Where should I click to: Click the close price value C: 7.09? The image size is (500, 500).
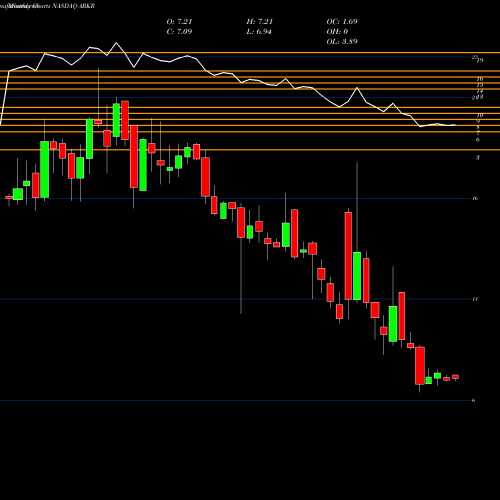click(x=179, y=32)
